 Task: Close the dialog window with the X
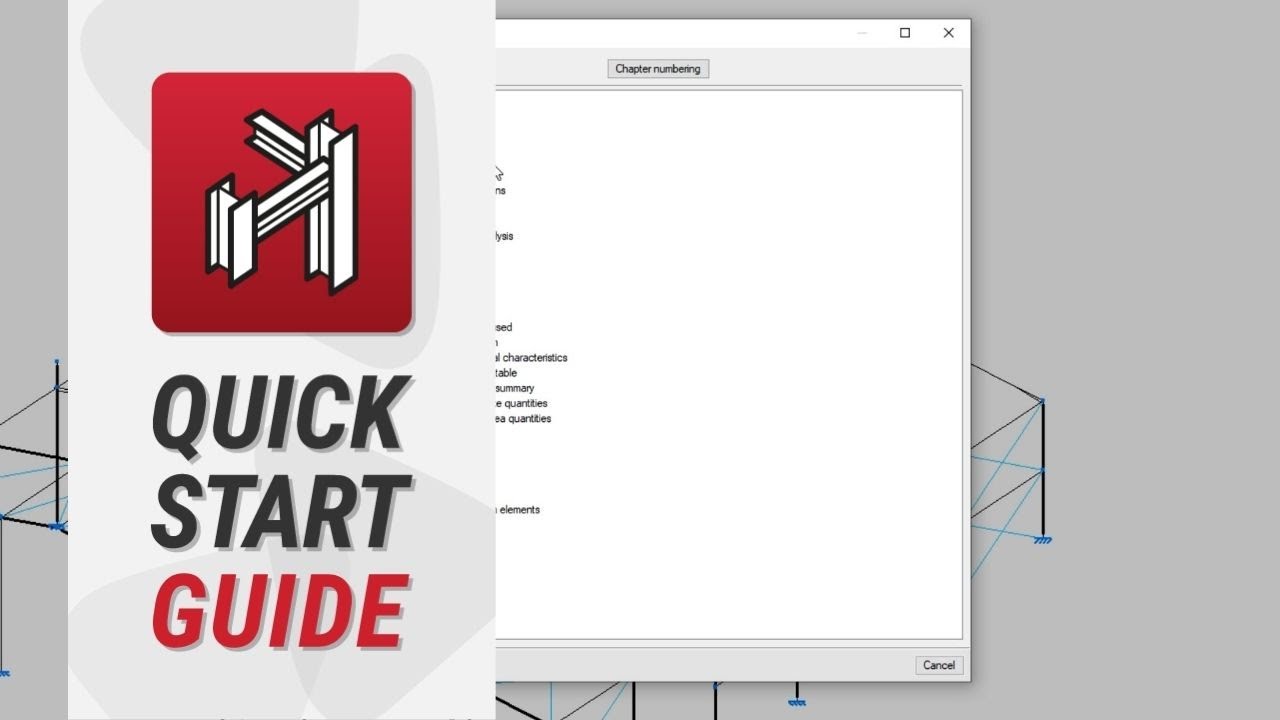948,33
